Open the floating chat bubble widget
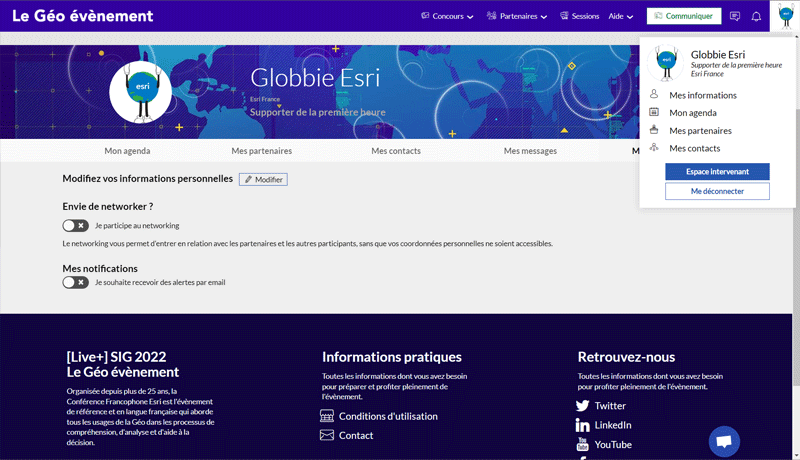 pyautogui.click(x=724, y=441)
